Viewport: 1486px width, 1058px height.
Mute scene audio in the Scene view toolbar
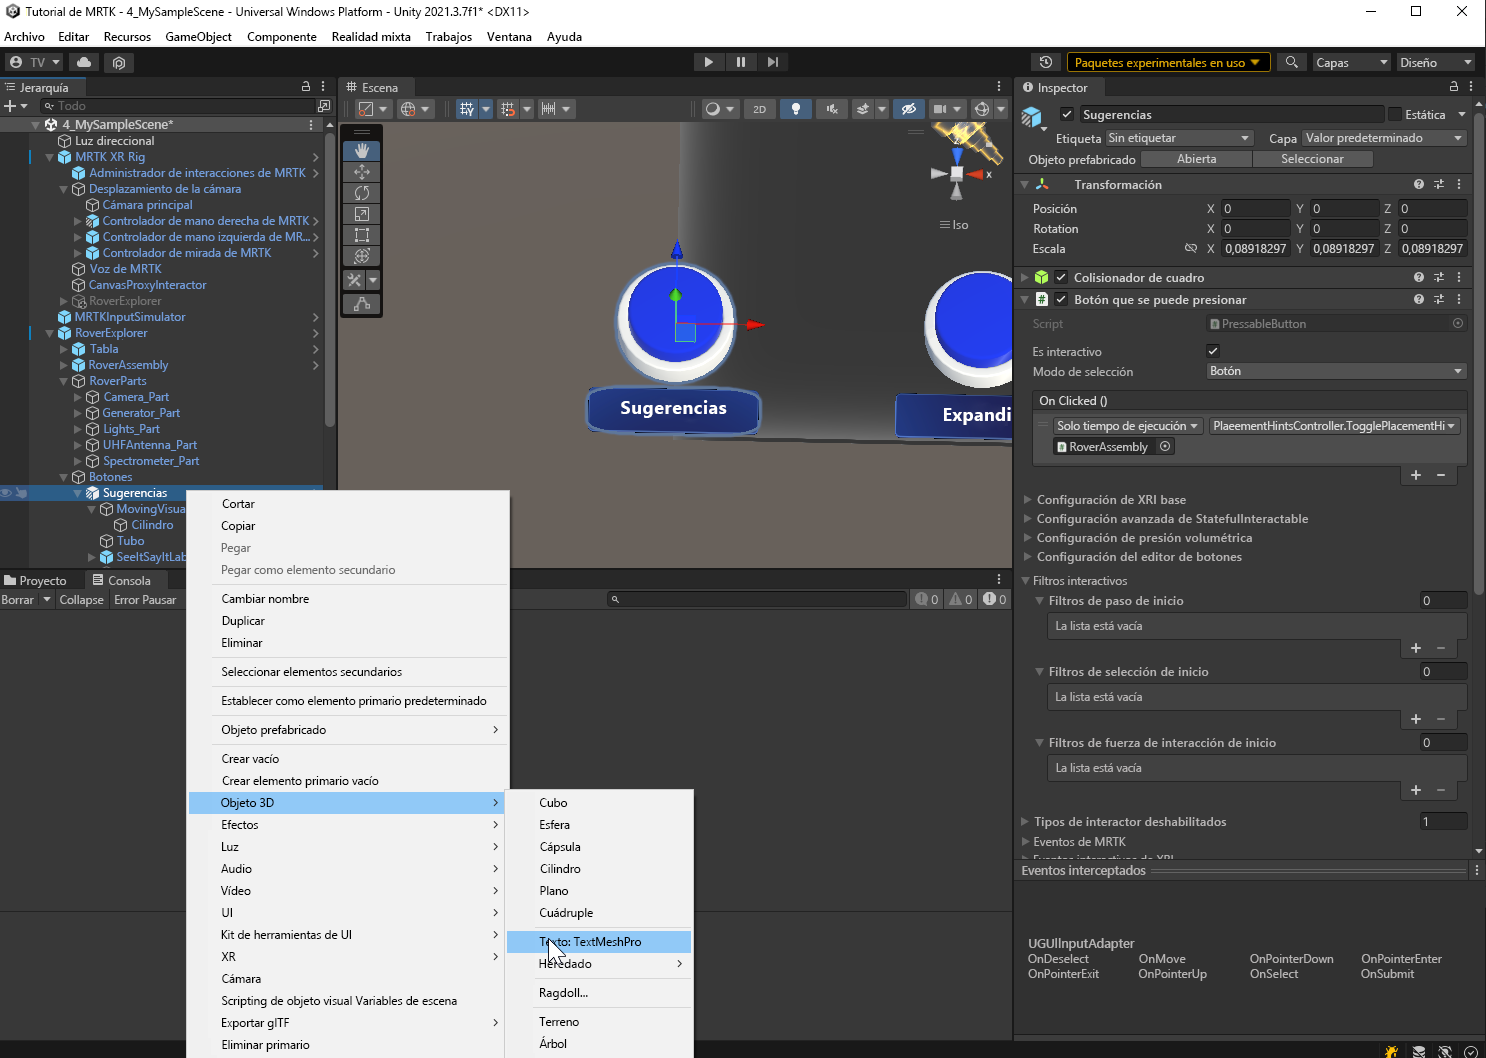[x=831, y=108]
